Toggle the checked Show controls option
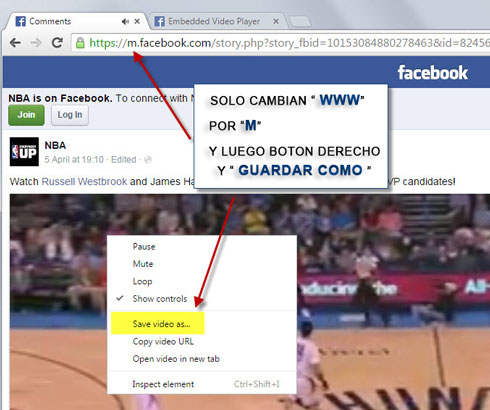Screen dimensions: 490x410 (x=202, y=299)
